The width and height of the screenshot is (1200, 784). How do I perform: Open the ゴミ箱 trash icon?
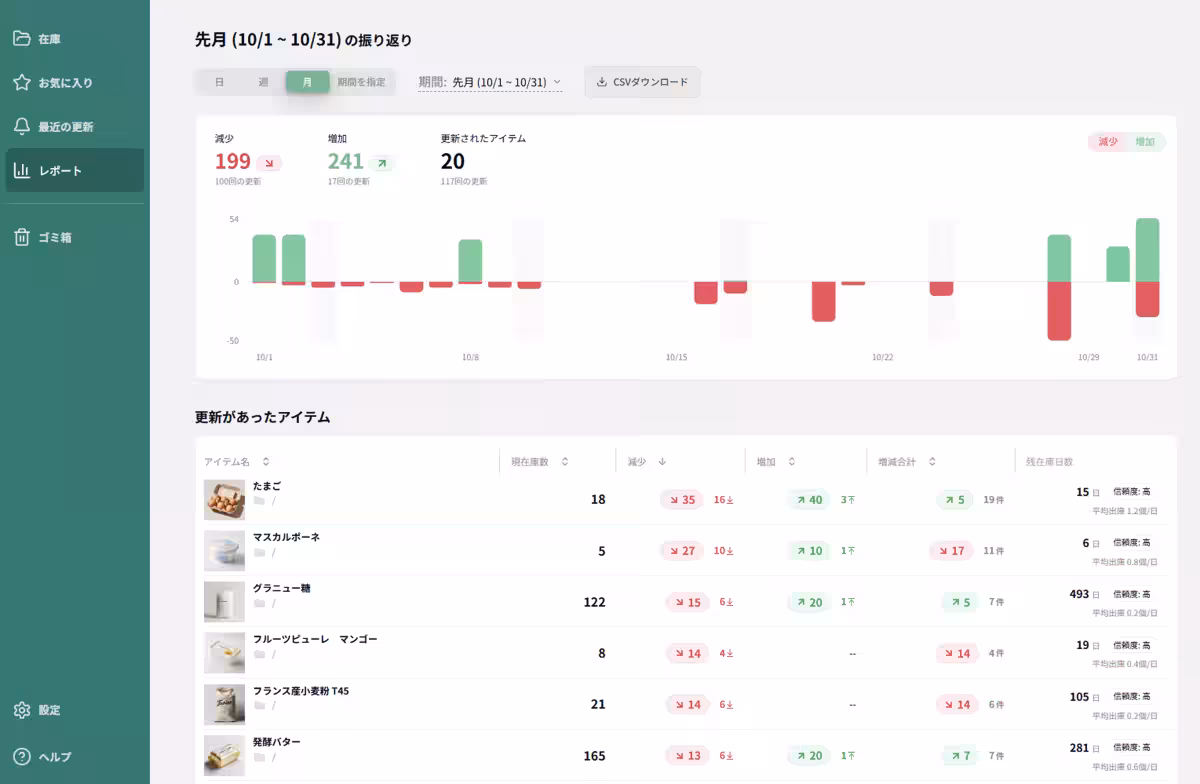pyautogui.click(x=21, y=238)
